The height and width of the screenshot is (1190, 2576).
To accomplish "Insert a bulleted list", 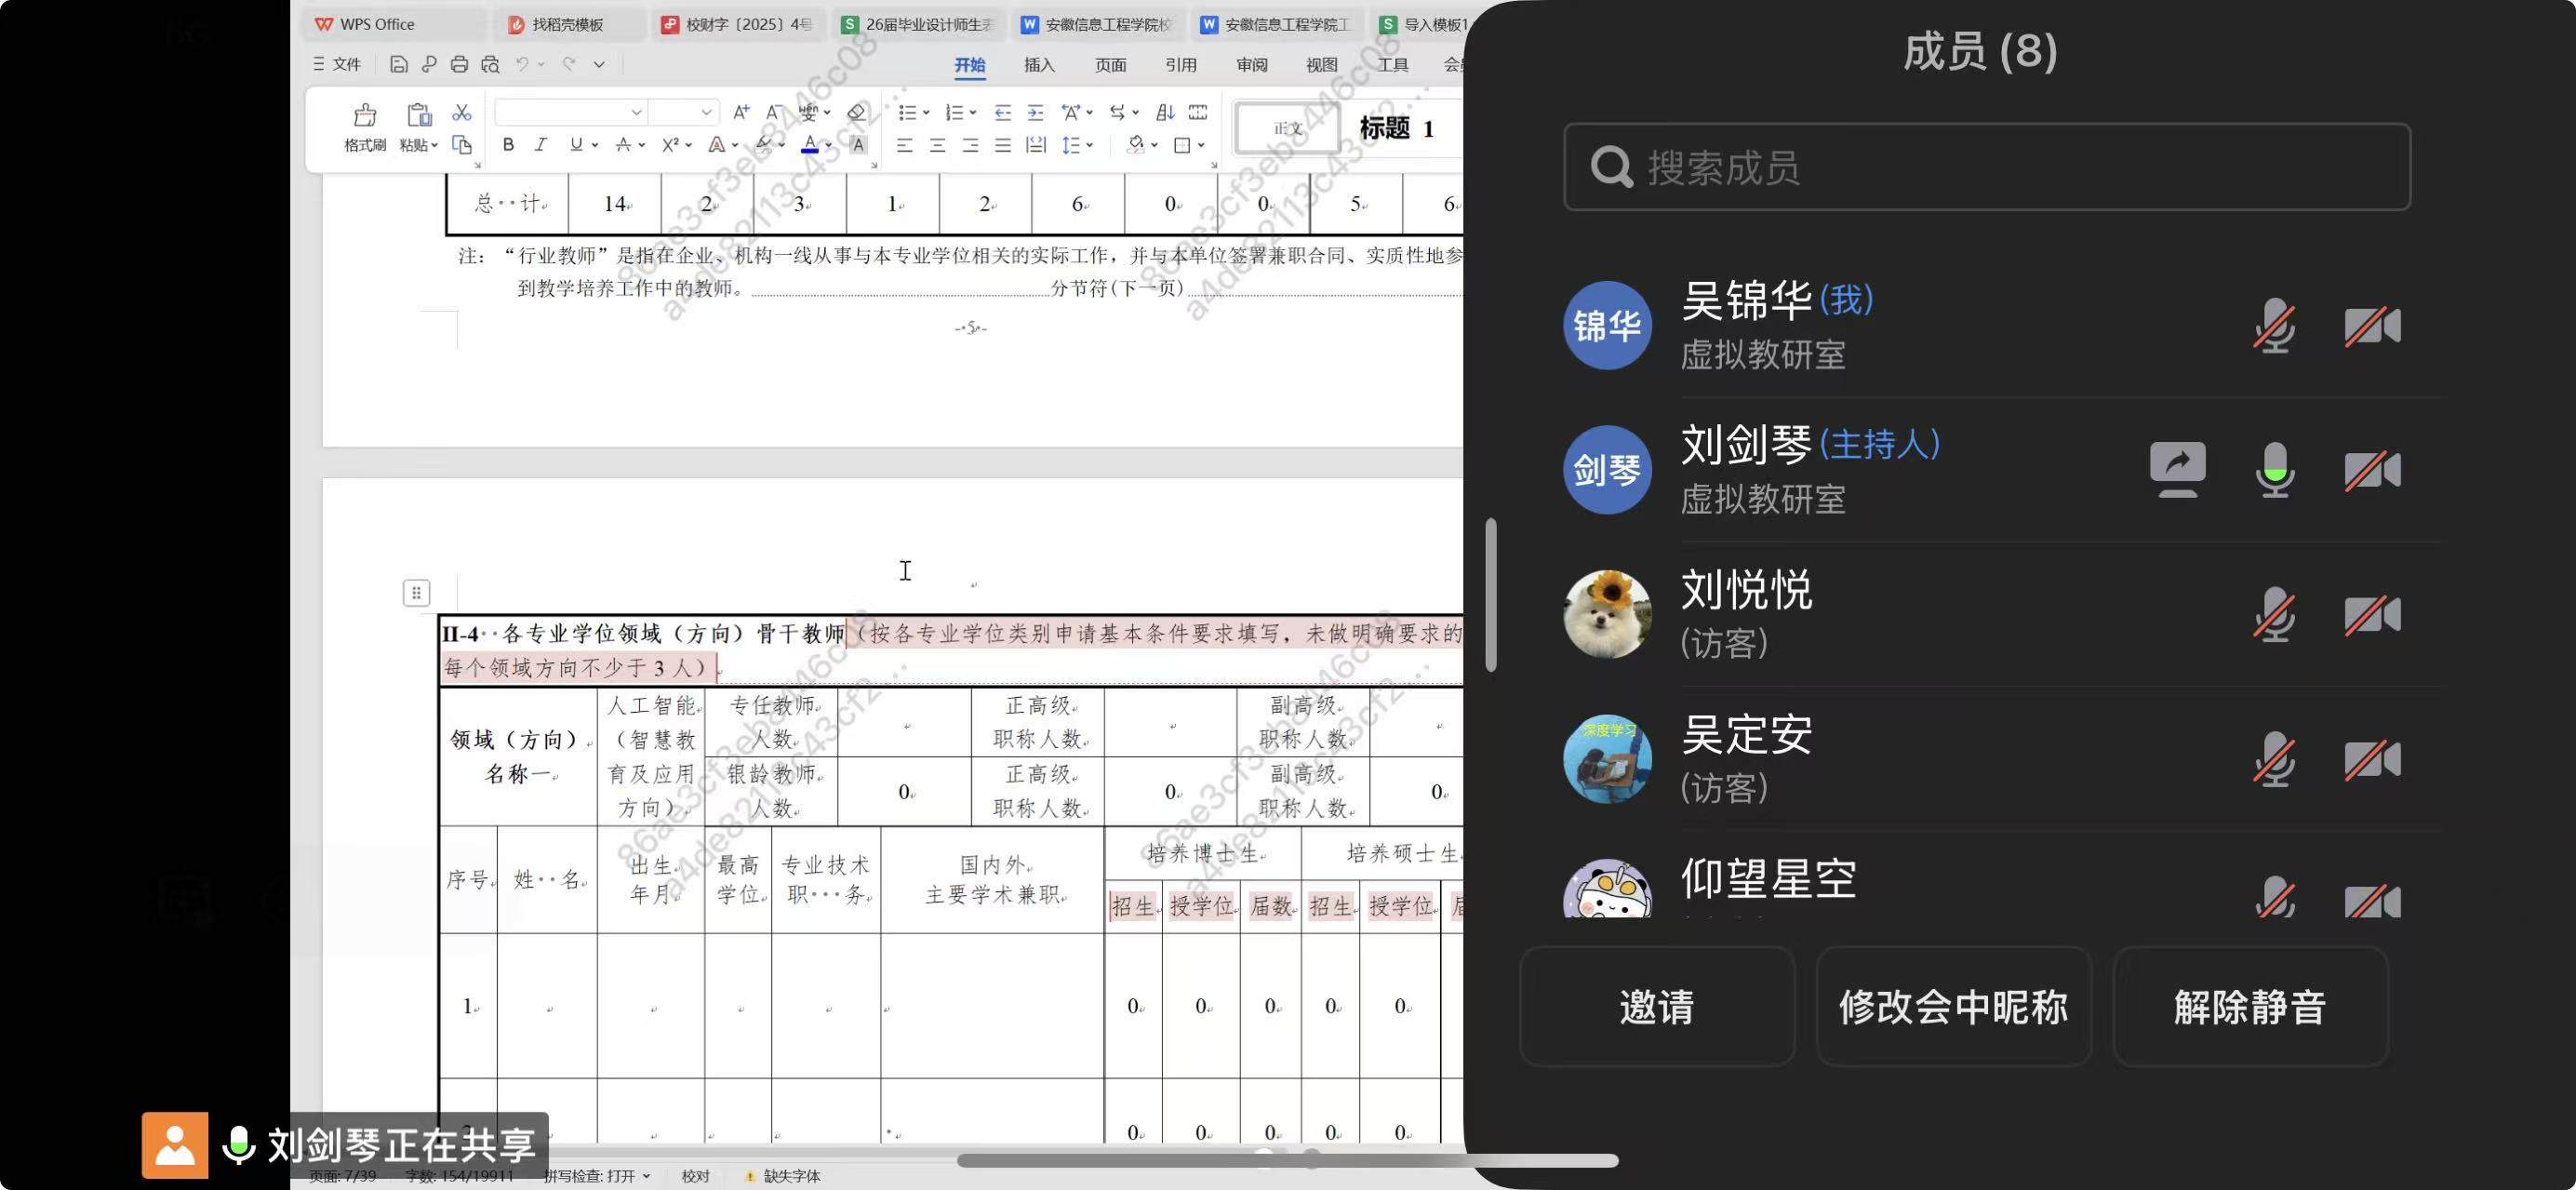I will click(906, 112).
